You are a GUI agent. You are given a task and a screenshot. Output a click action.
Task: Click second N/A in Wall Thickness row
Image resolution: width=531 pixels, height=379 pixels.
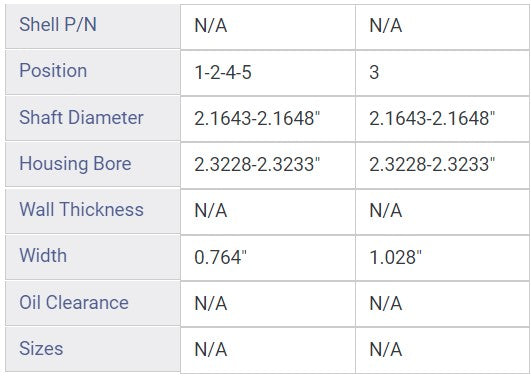[x=386, y=211]
